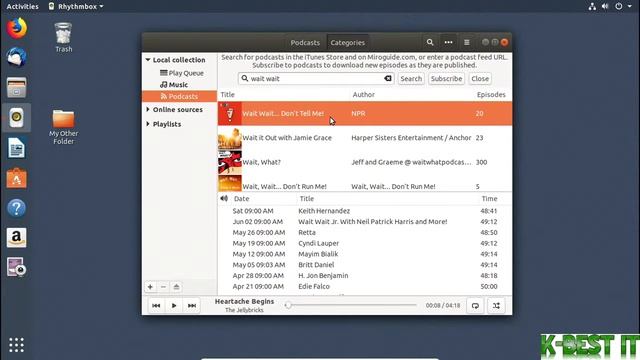Select the Mayim Bialik episode
Image resolution: width=640 pixels, height=360 pixels.
point(365,254)
